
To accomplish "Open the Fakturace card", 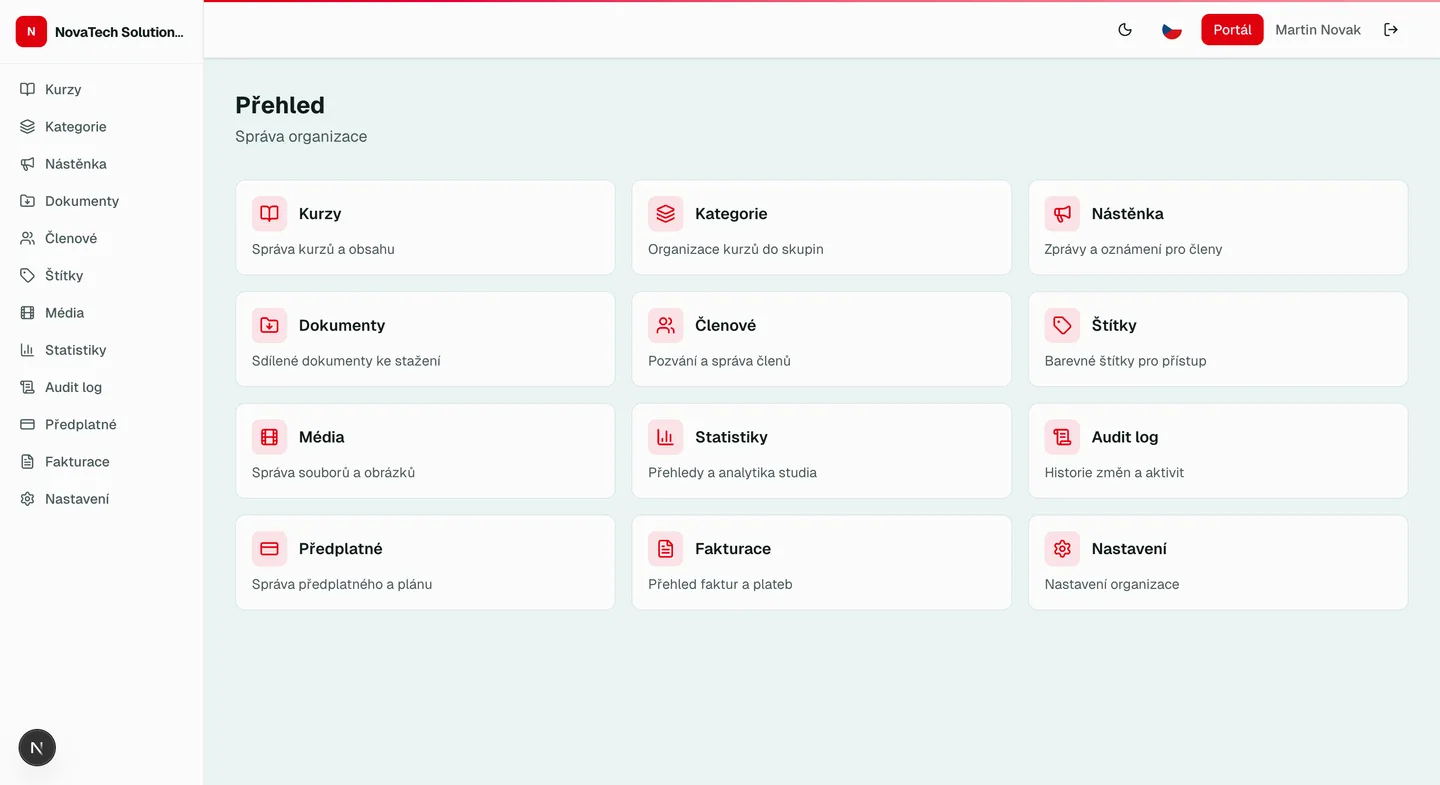I will [x=820, y=562].
